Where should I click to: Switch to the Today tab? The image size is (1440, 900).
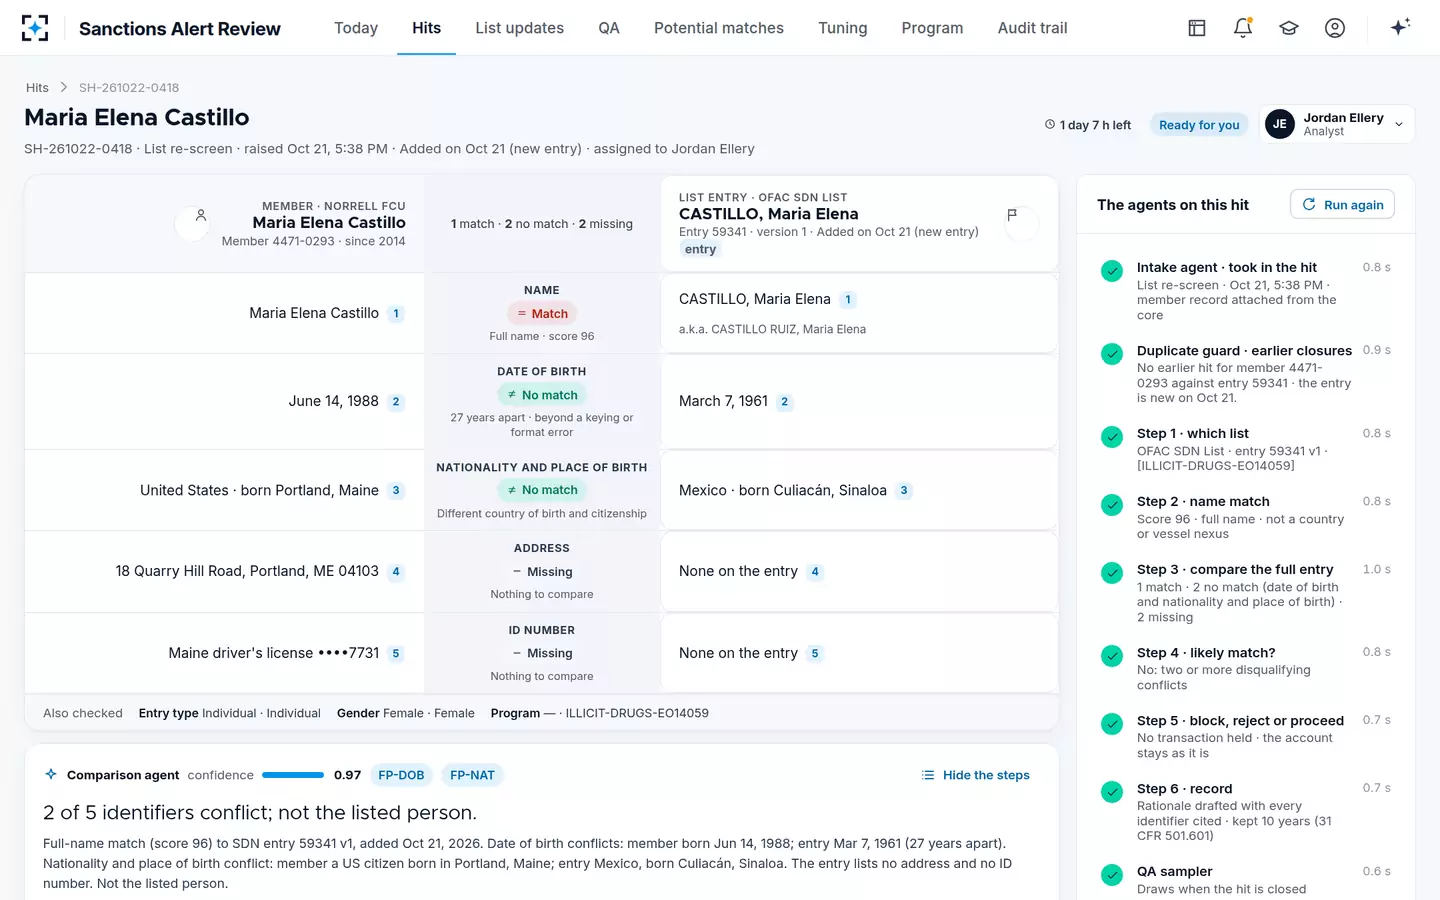pyautogui.click(x=356, y=28)
